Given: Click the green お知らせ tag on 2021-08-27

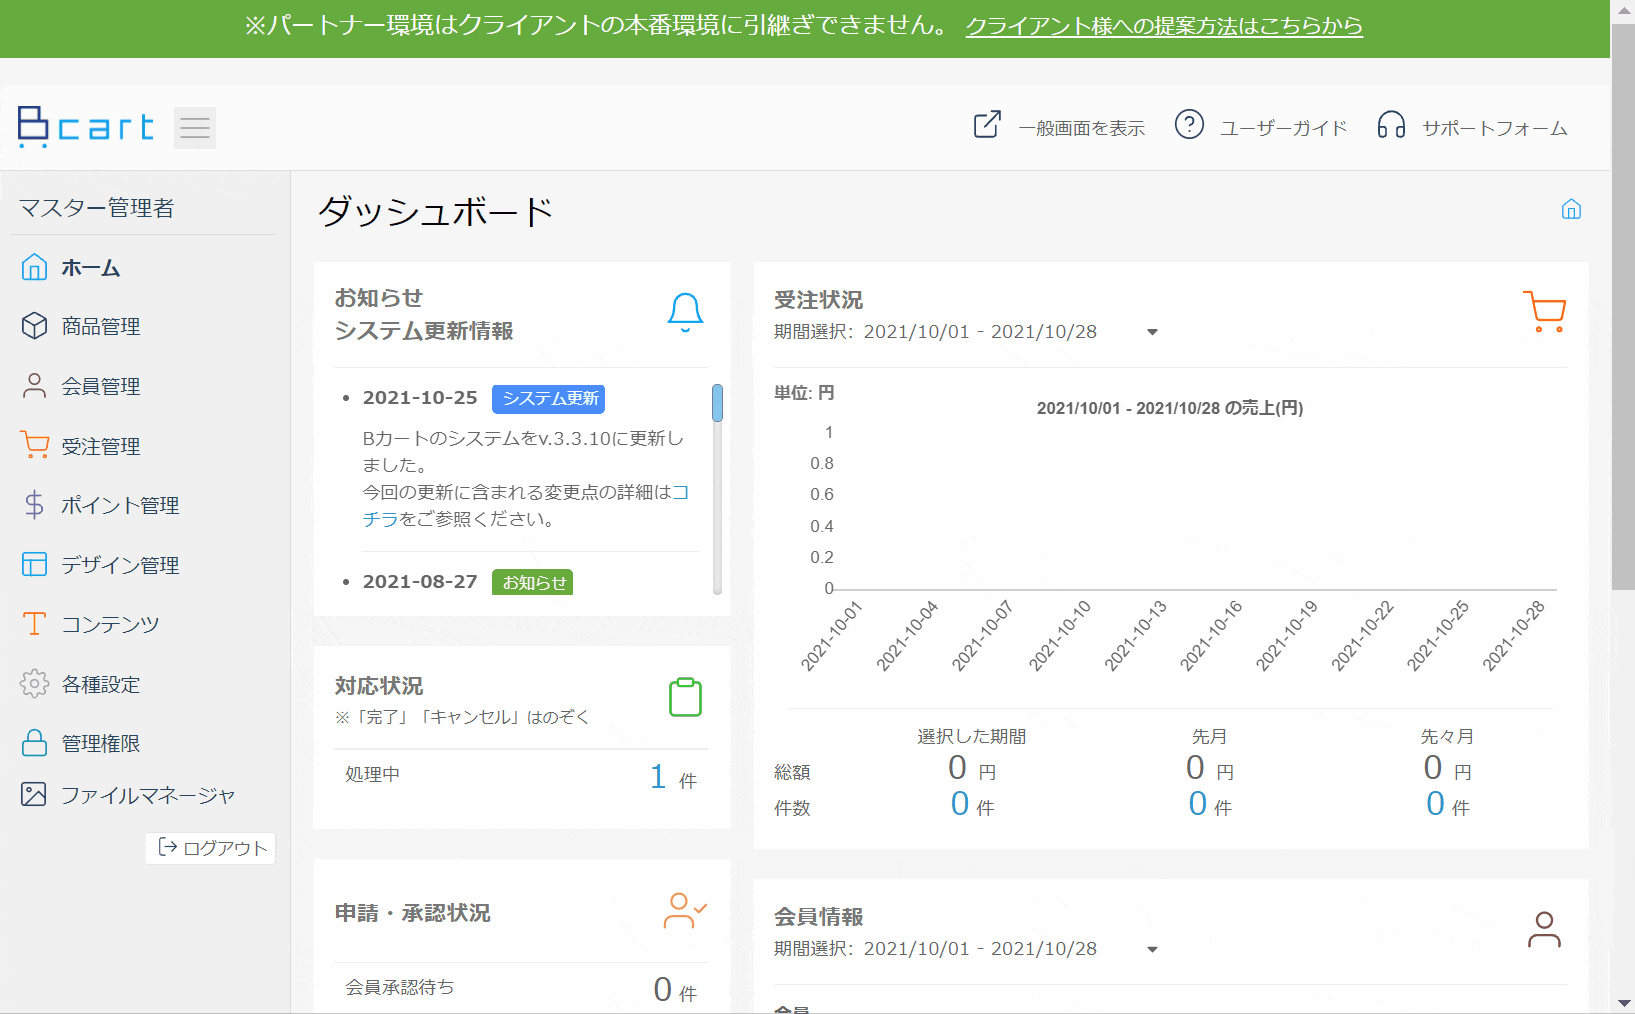Looking at the screenshot, I should [532, 582].
